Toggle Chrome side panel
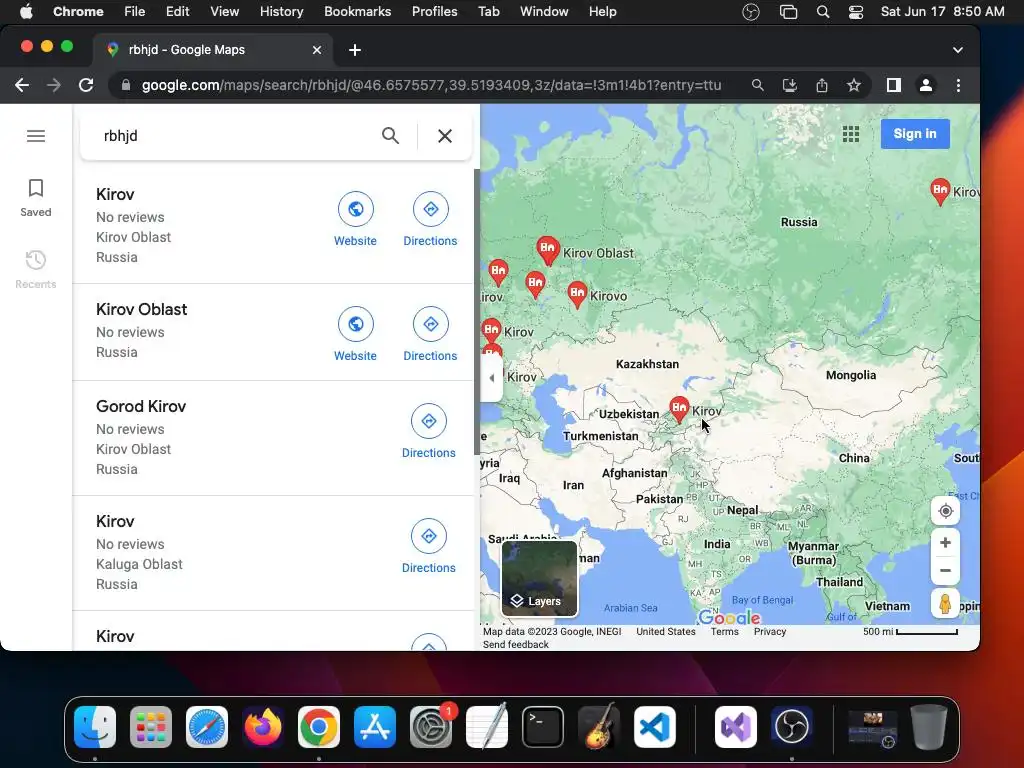Screen dimensions: 1024x768 (893, 86)
